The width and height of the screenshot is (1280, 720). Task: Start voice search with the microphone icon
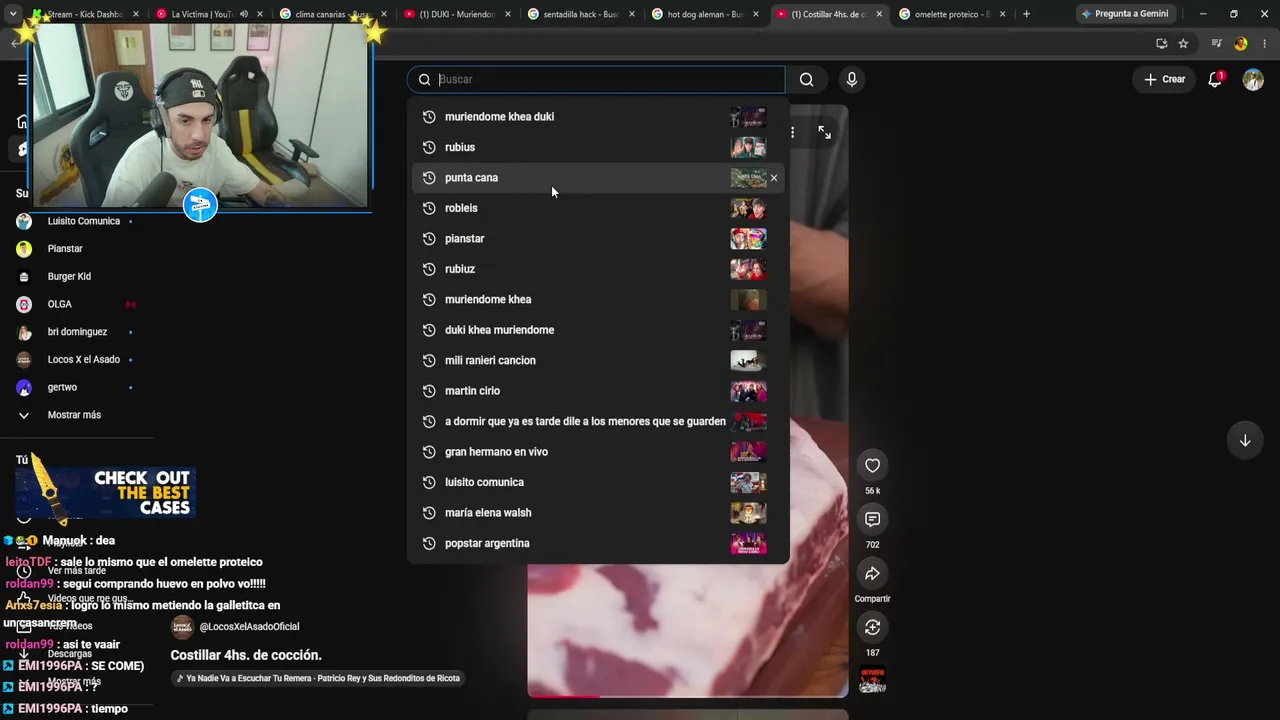[x=852, y=80]
